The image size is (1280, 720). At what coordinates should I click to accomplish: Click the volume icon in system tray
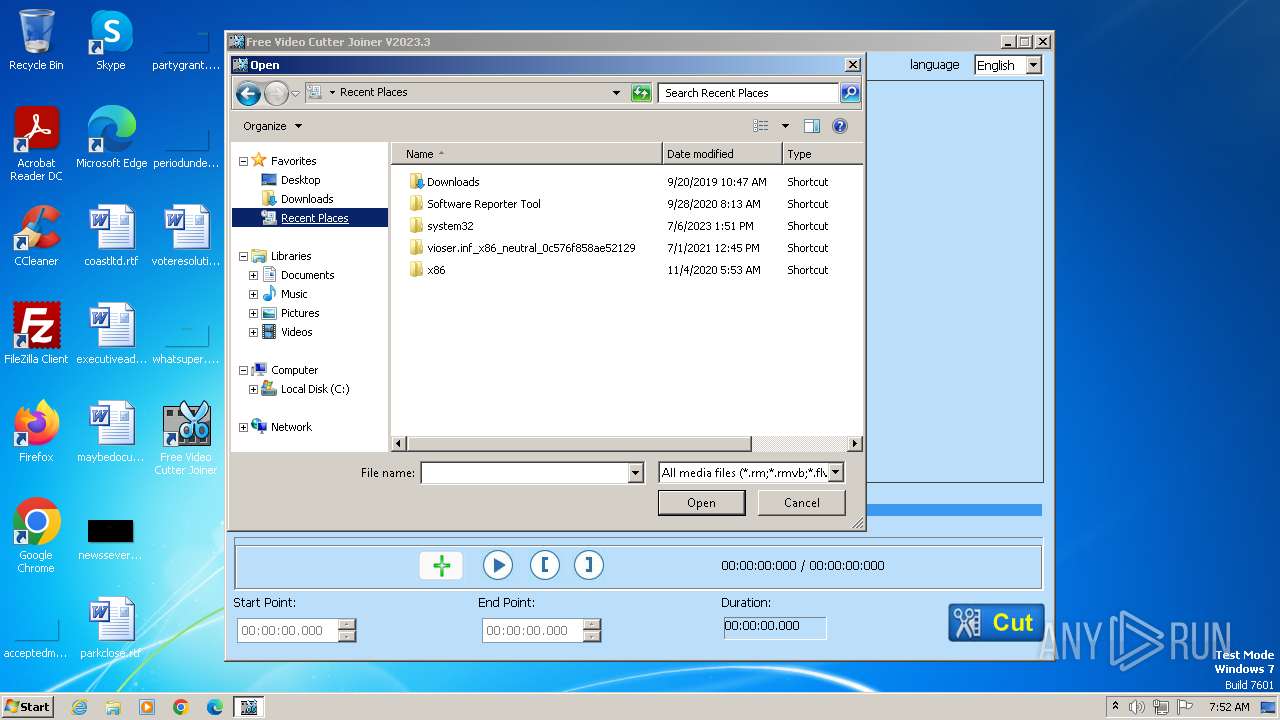(1137, 707)
